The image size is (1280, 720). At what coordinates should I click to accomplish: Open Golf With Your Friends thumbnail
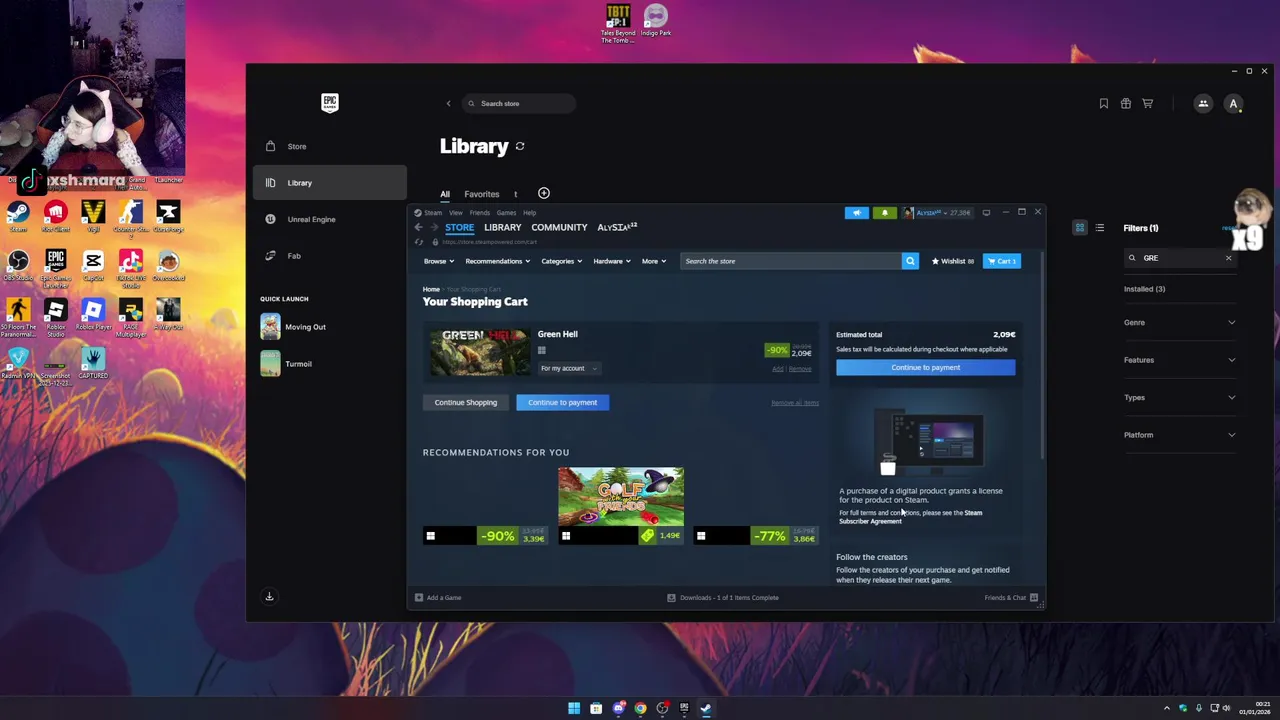click(621, 497)
